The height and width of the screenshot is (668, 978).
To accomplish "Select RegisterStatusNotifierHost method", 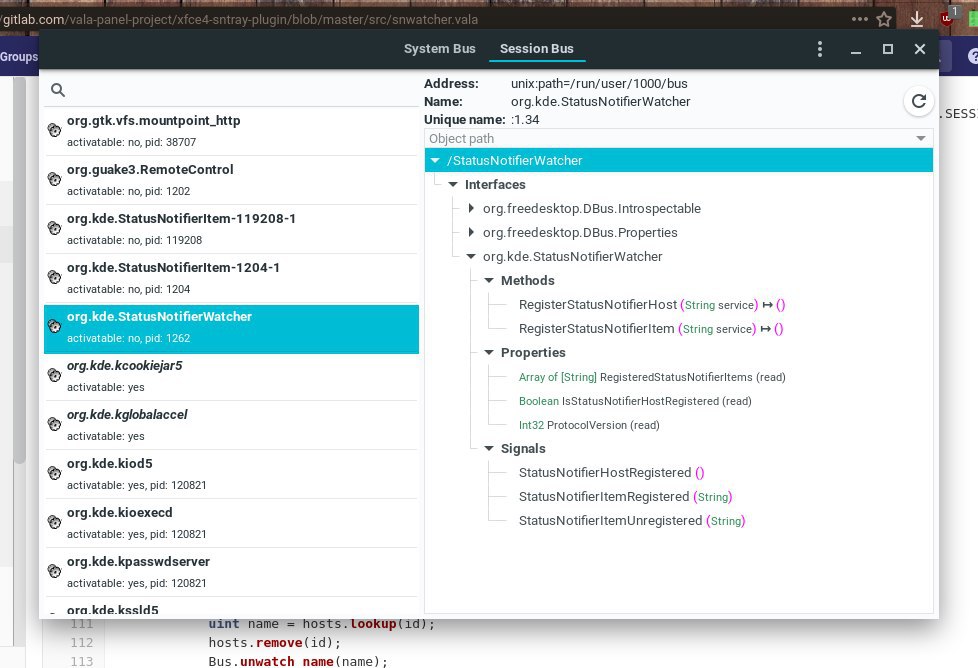I will [x=652, y=305].
